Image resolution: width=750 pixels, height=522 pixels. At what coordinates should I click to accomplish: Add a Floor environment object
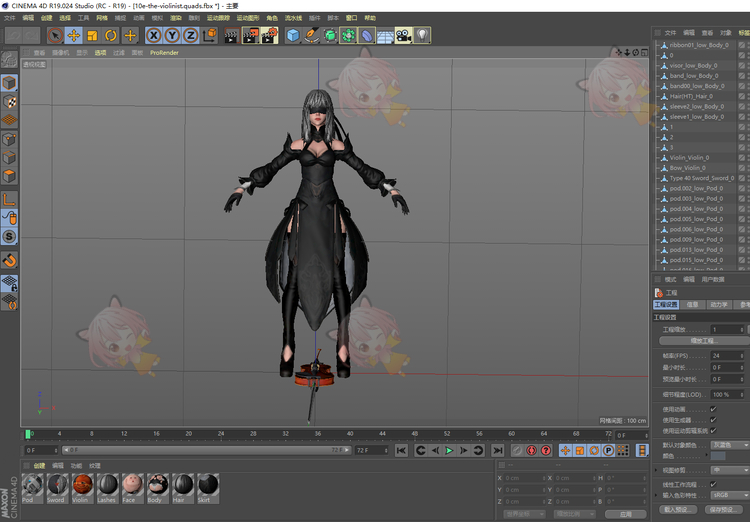(386, 35)
